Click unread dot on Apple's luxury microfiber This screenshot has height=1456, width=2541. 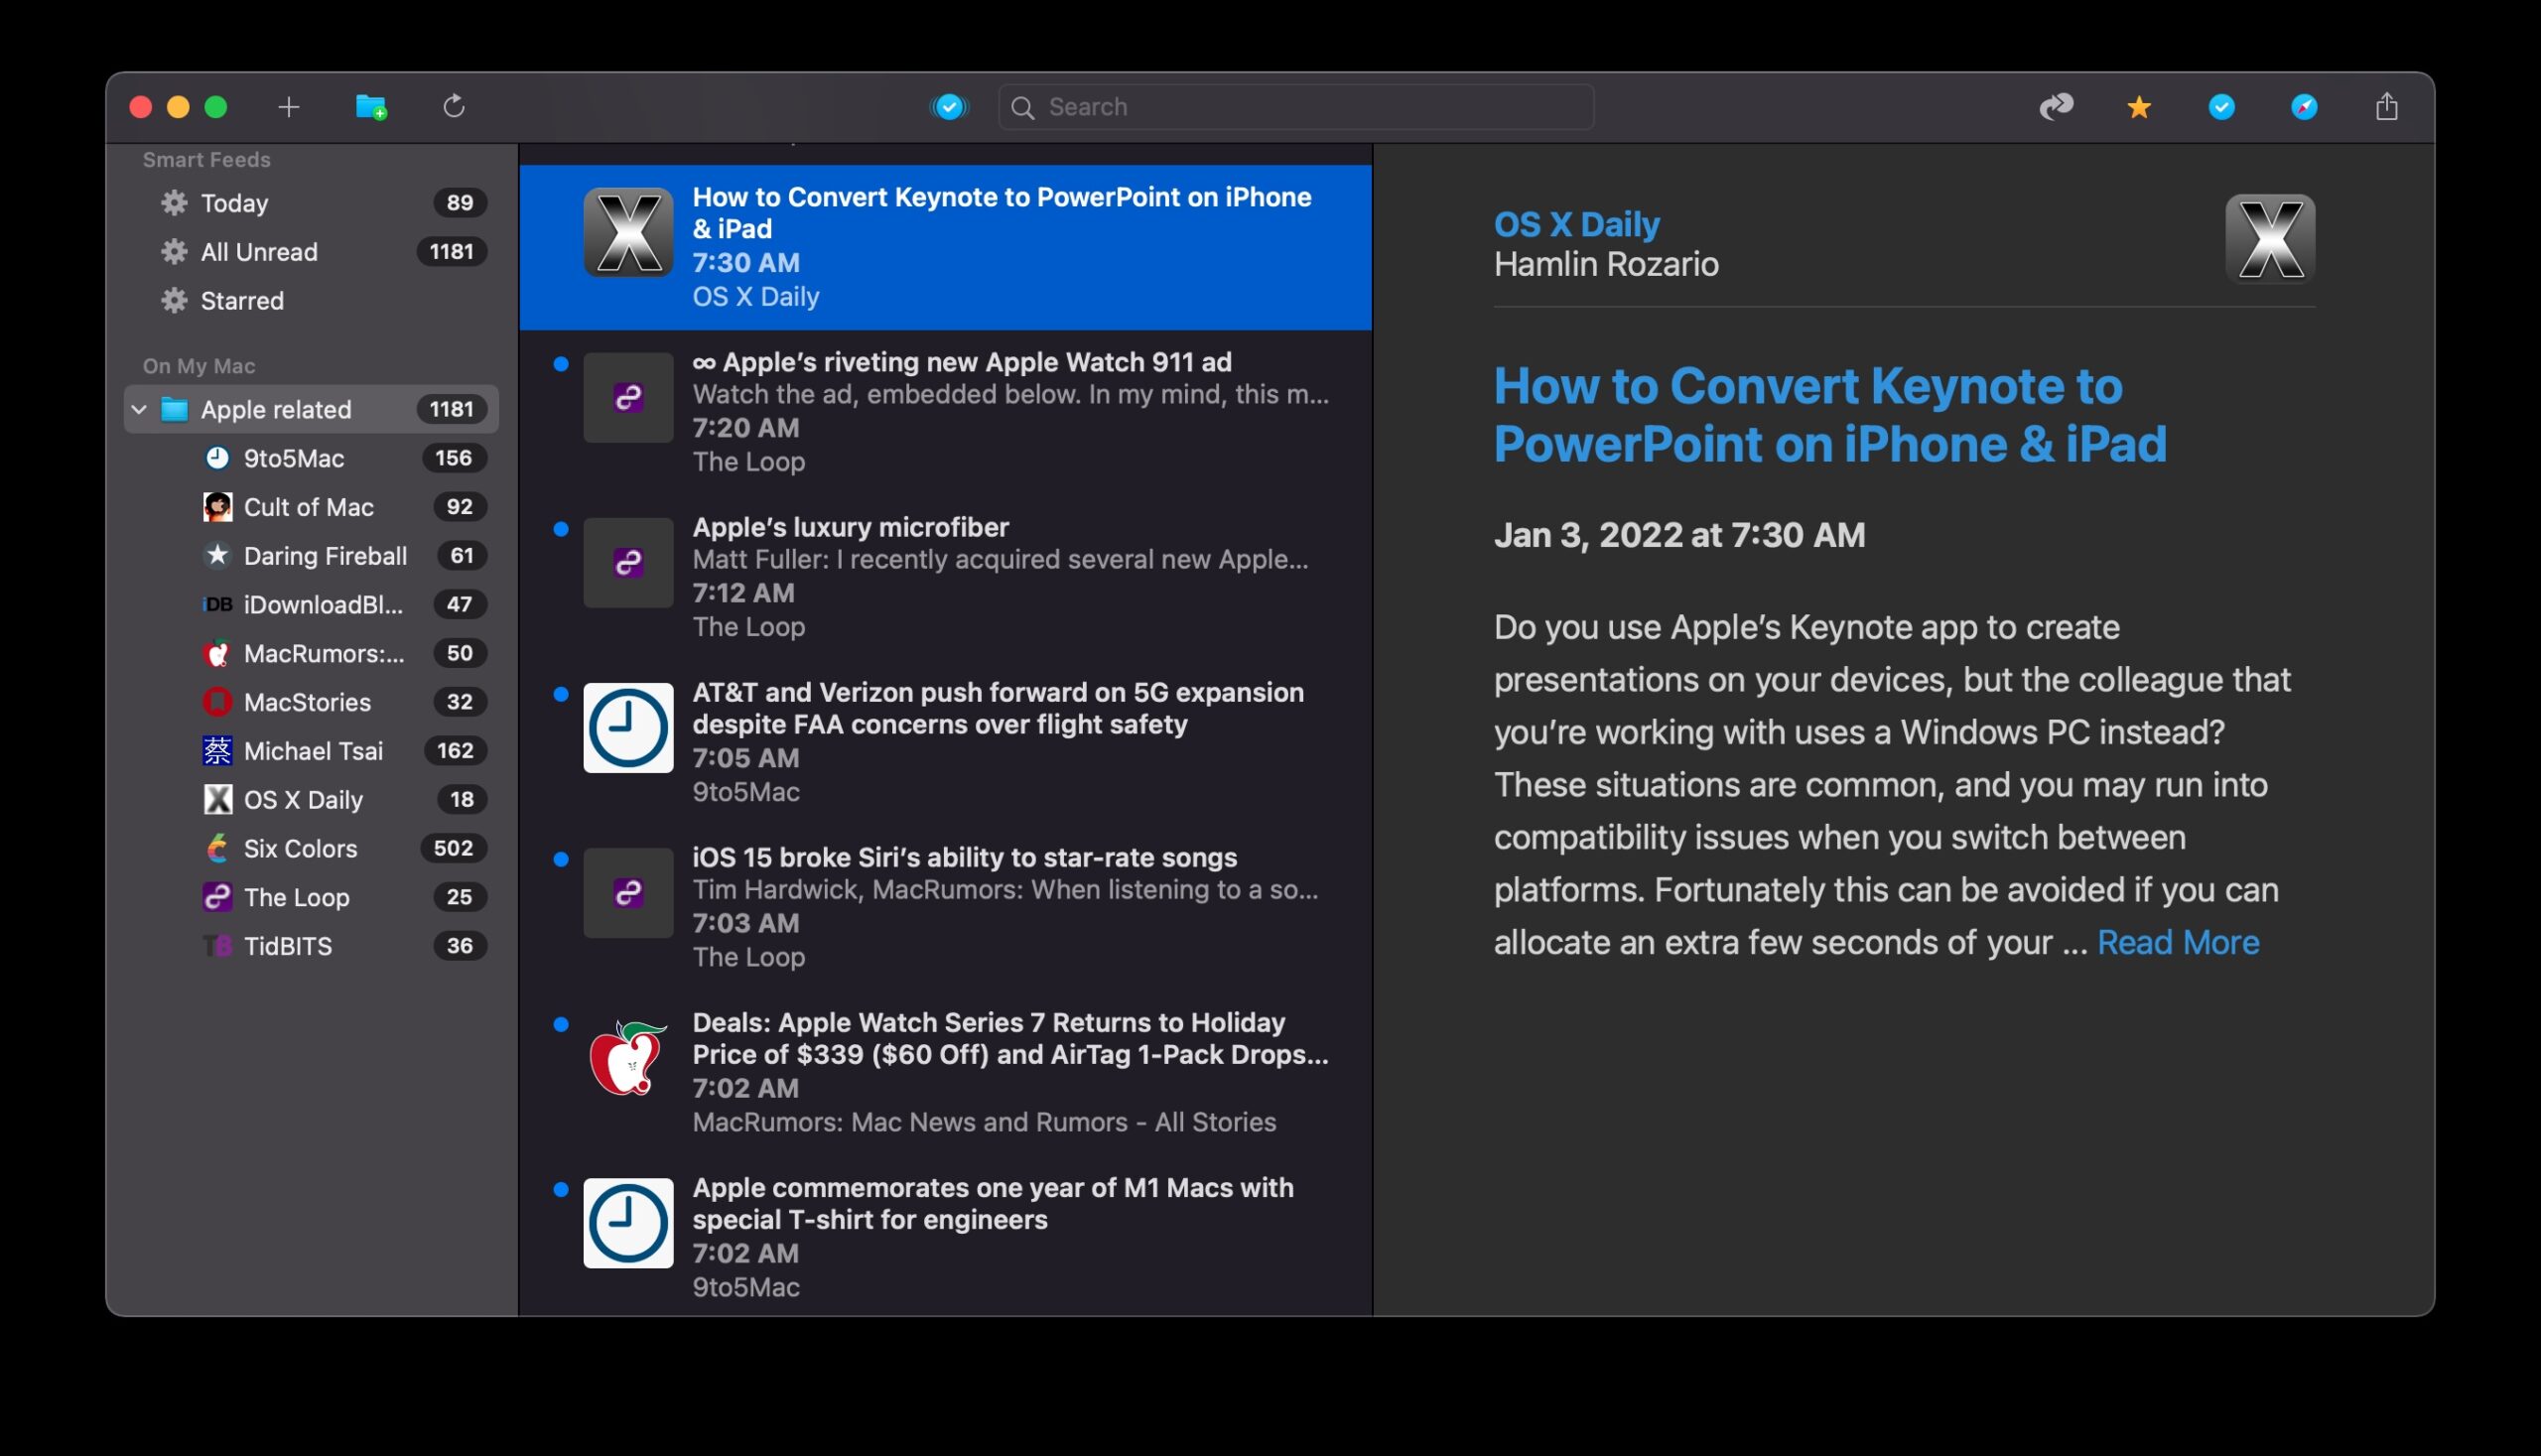click(x=561, y=529)
